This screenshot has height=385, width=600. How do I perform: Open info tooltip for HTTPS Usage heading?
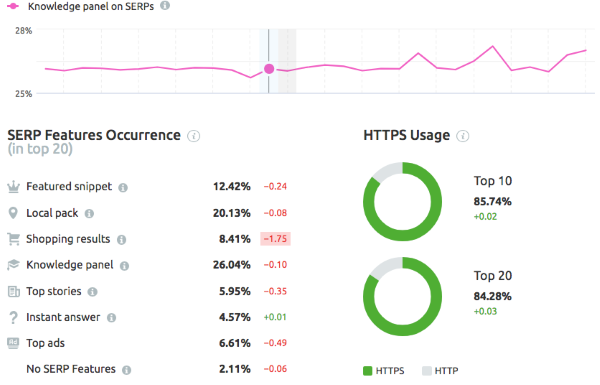(463, 136)
